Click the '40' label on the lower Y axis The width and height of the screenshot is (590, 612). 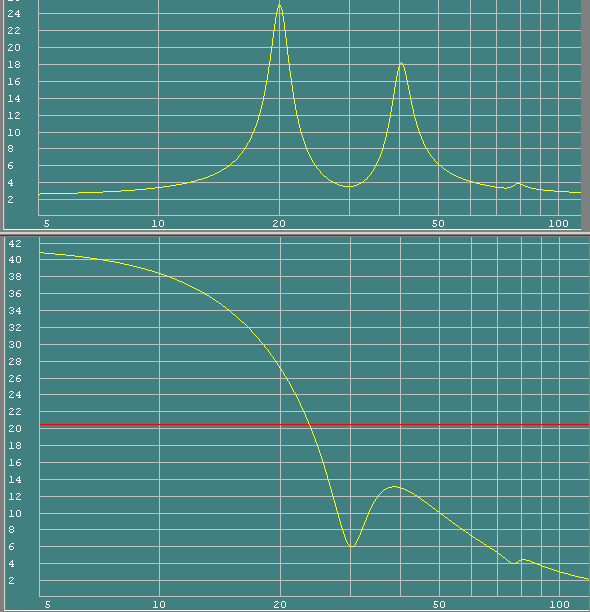(x=15, y=260)
